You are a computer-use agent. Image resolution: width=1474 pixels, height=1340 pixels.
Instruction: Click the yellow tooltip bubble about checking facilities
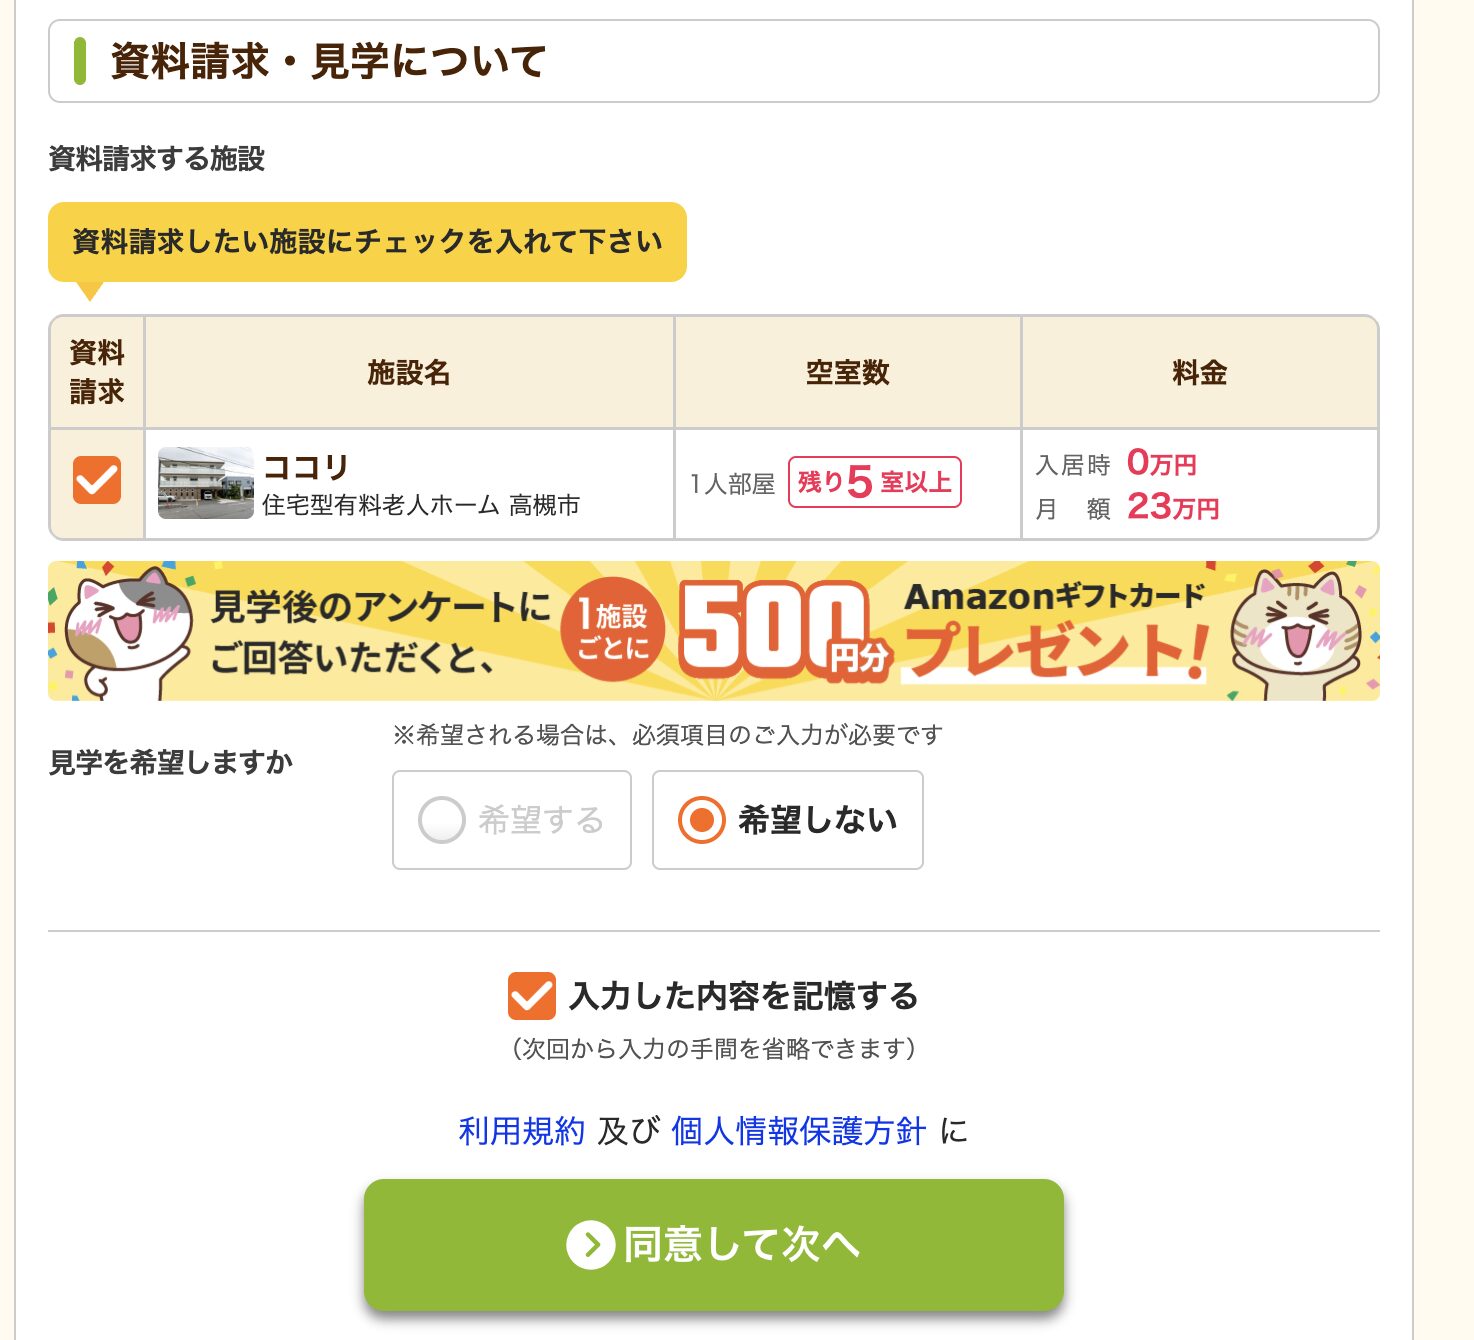tap(367, 240)
